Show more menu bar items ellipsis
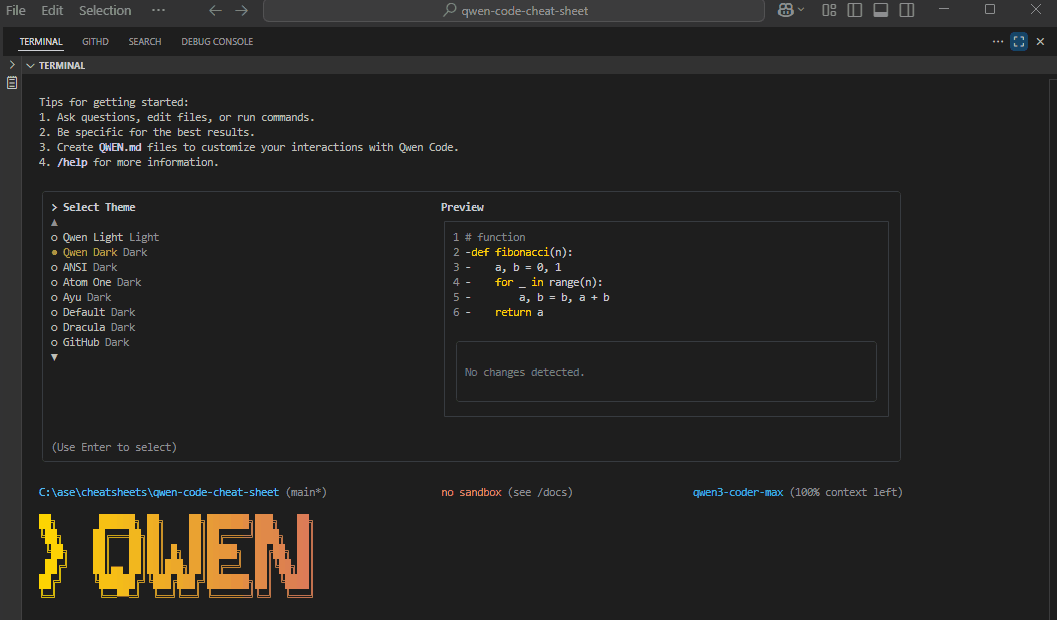This screenshot has width=1057, height=620. coord(158,10)
